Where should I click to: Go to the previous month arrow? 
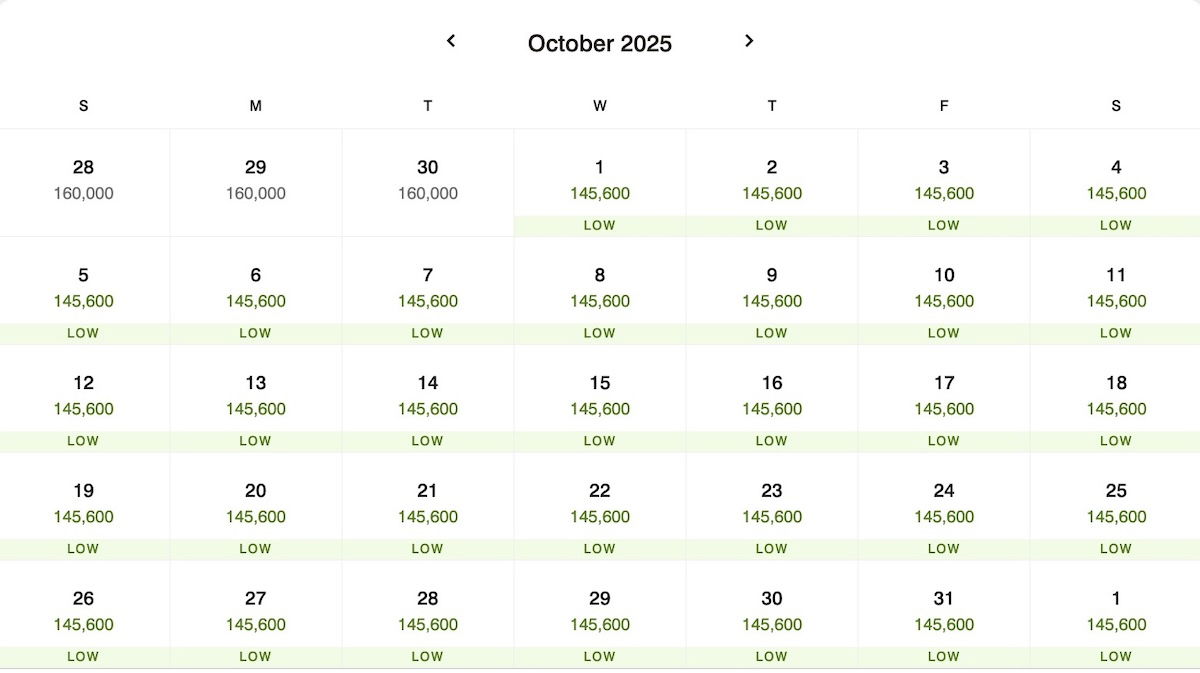451,41
